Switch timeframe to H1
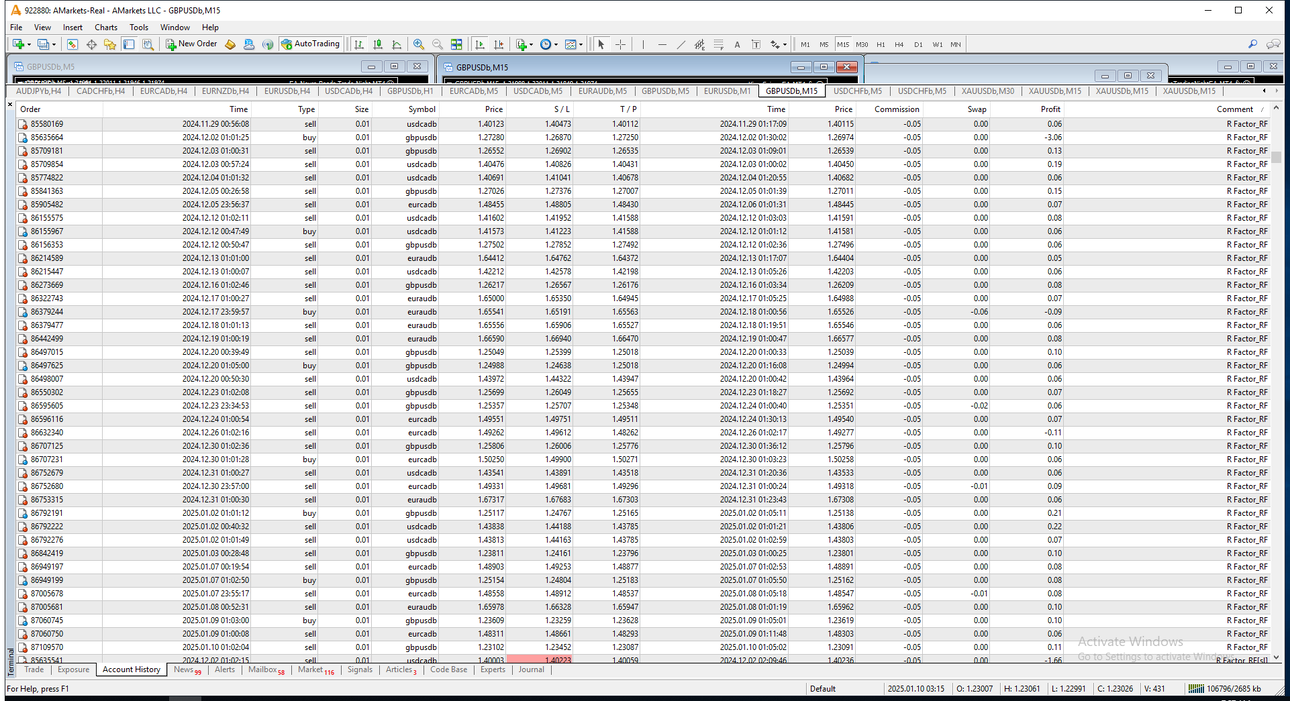The height and width of the screenshot is (701, 1290). [x=881, y=44]
